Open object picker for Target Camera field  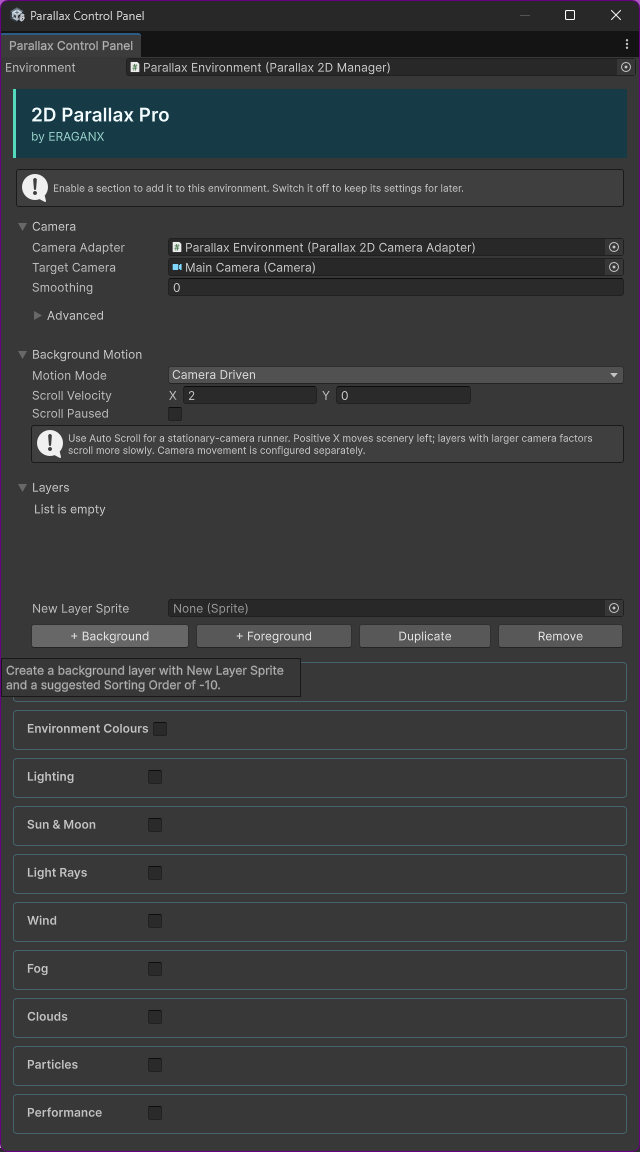click(x=614, y=267)
